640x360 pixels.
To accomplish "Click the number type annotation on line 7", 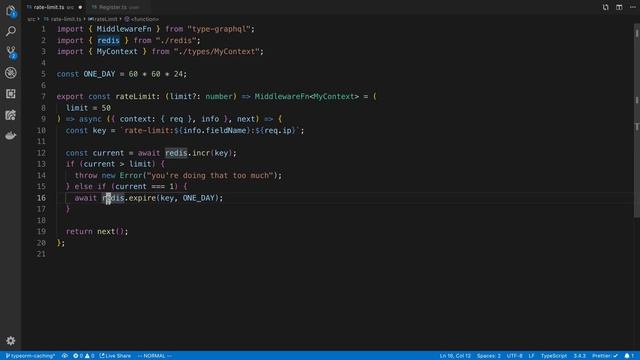I will click(x=219, y=97).
